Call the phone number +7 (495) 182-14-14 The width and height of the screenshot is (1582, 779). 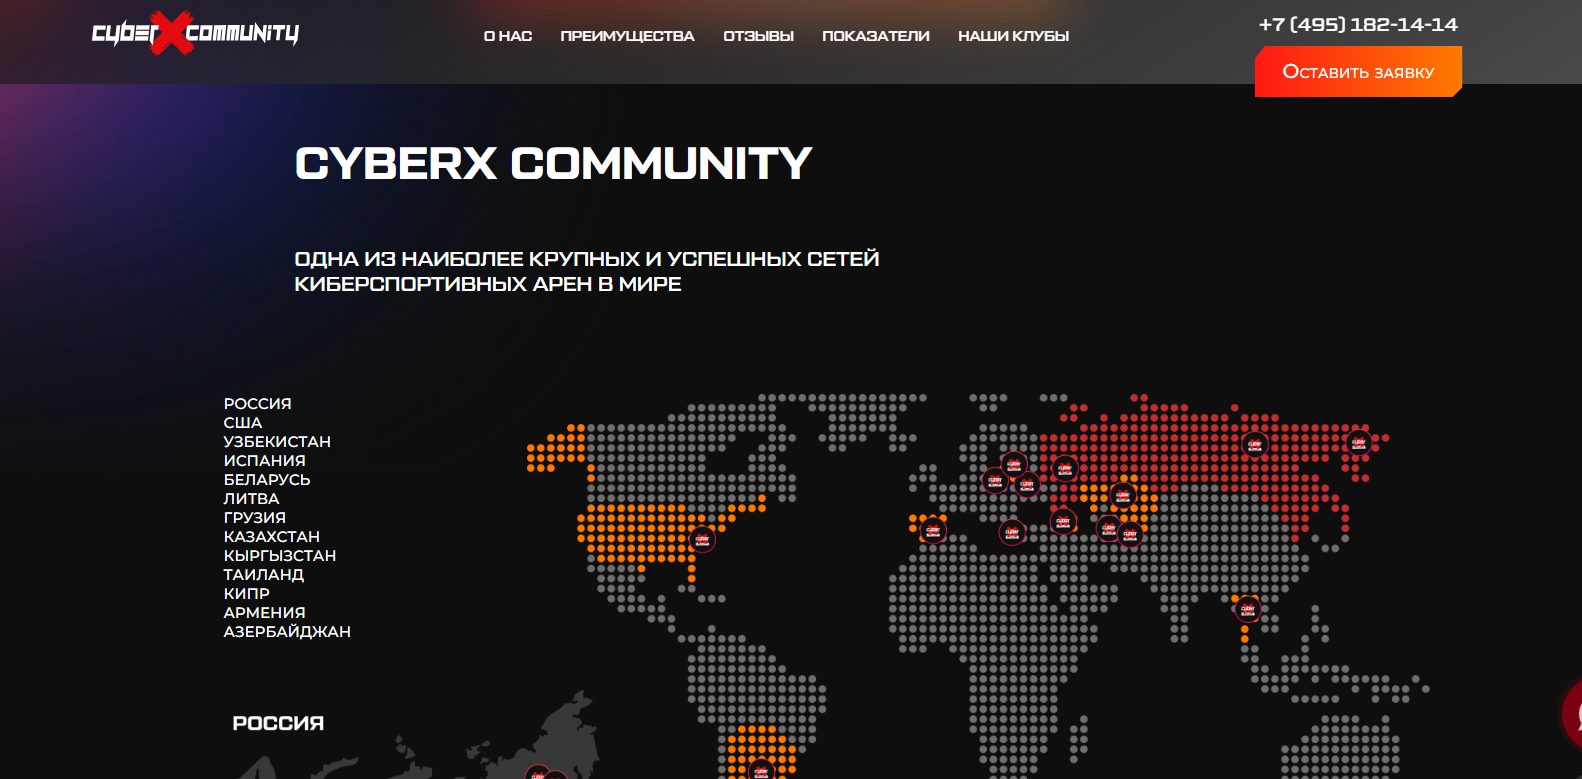[1358, 25]
